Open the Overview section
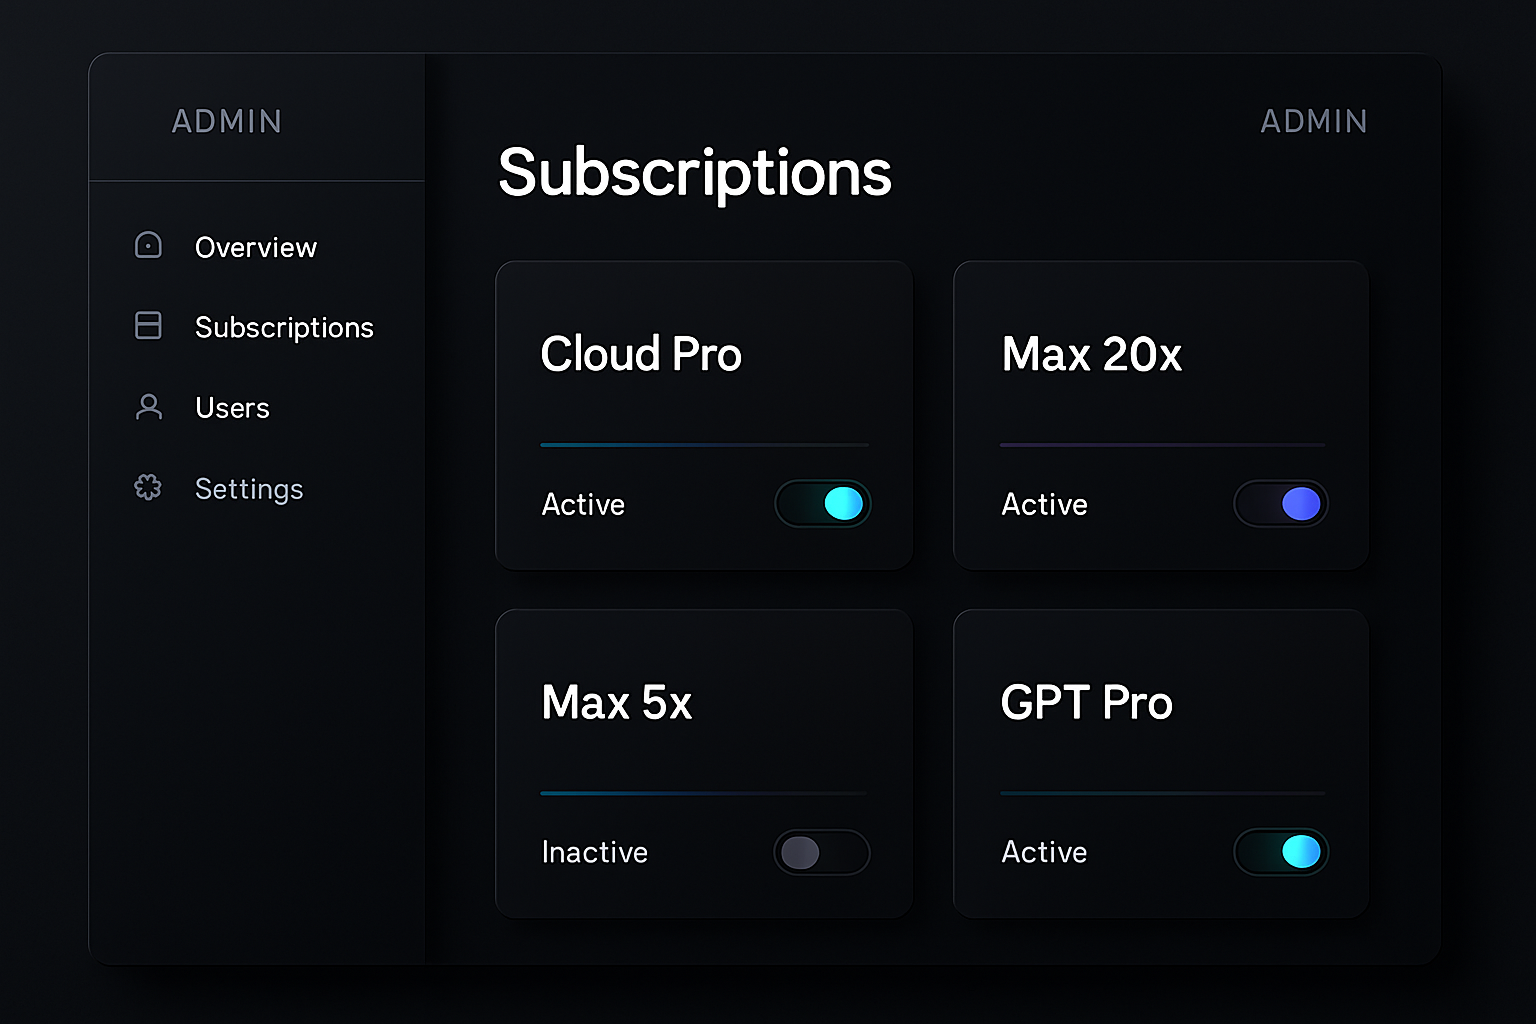 (254, 247)
